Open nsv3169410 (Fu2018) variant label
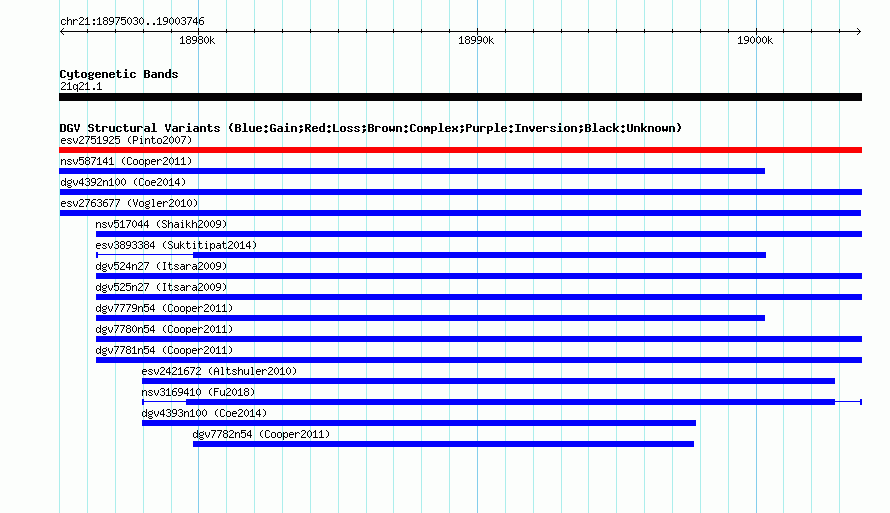This screenshot has width=890, height=513. click(x=198, y=392)
